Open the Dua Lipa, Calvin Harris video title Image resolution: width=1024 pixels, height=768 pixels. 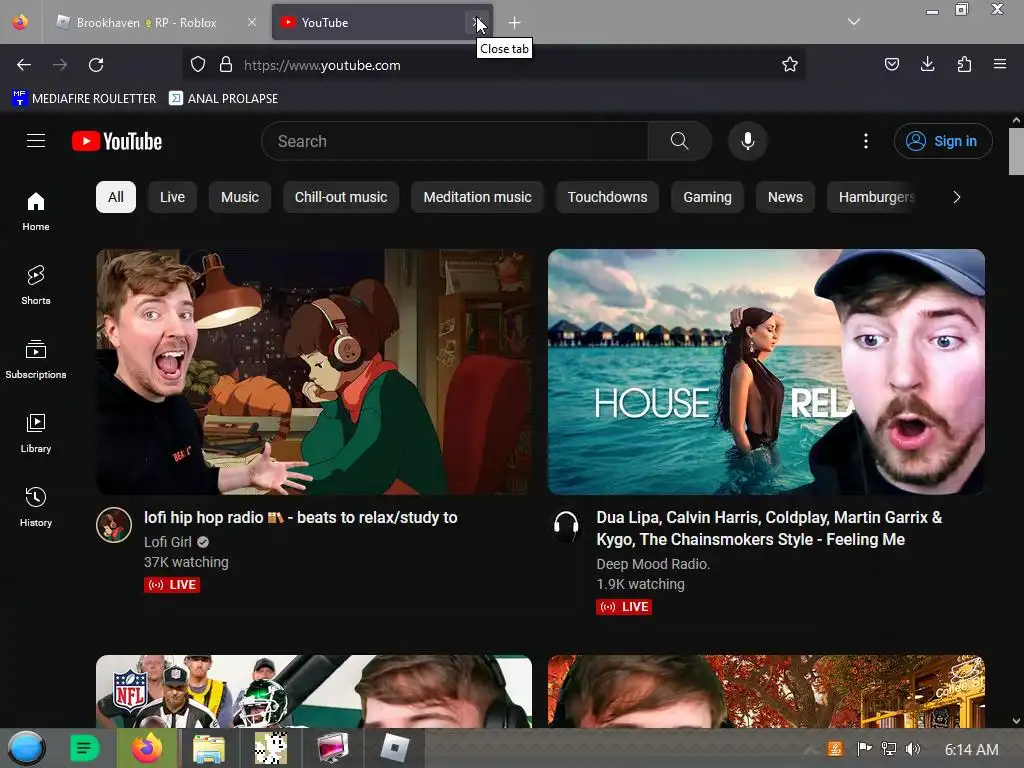(769, 528)
